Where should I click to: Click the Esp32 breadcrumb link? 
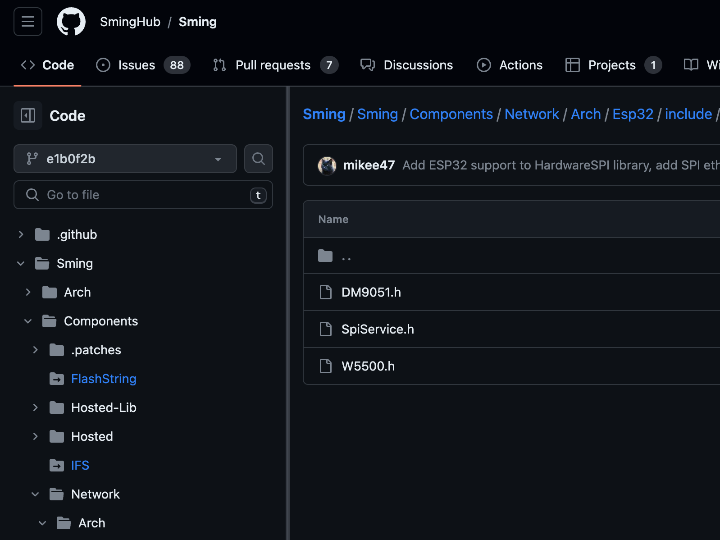tap(632, 114)
